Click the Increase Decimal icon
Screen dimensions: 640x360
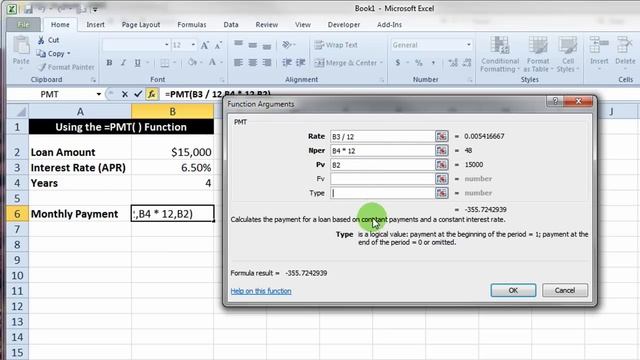(453, 63)
